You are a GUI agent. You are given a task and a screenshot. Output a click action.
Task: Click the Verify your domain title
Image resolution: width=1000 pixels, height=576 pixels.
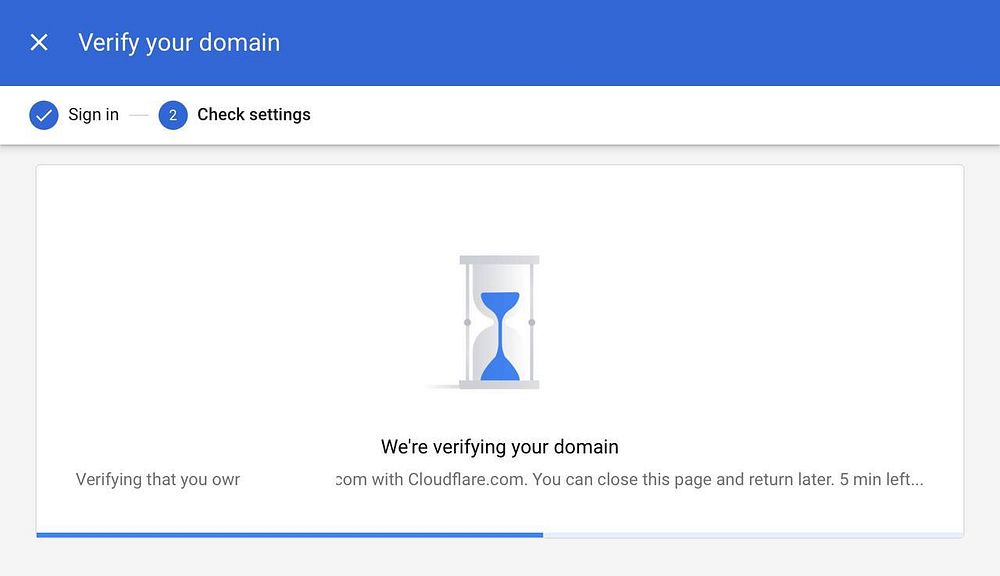(179, 43)
